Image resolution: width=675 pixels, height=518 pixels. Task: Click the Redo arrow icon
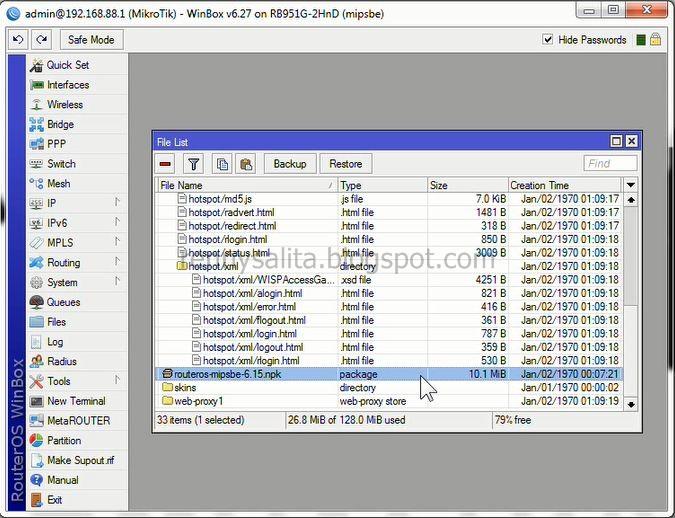[41, 40]
